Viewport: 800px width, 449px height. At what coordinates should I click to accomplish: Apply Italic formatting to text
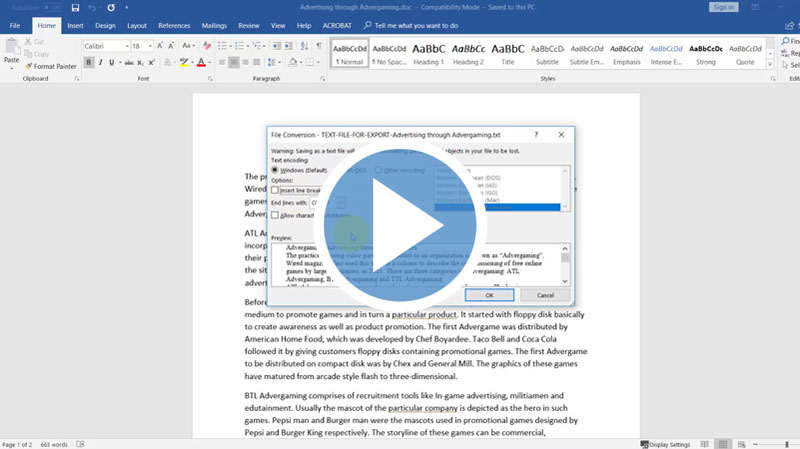point(101,62)
